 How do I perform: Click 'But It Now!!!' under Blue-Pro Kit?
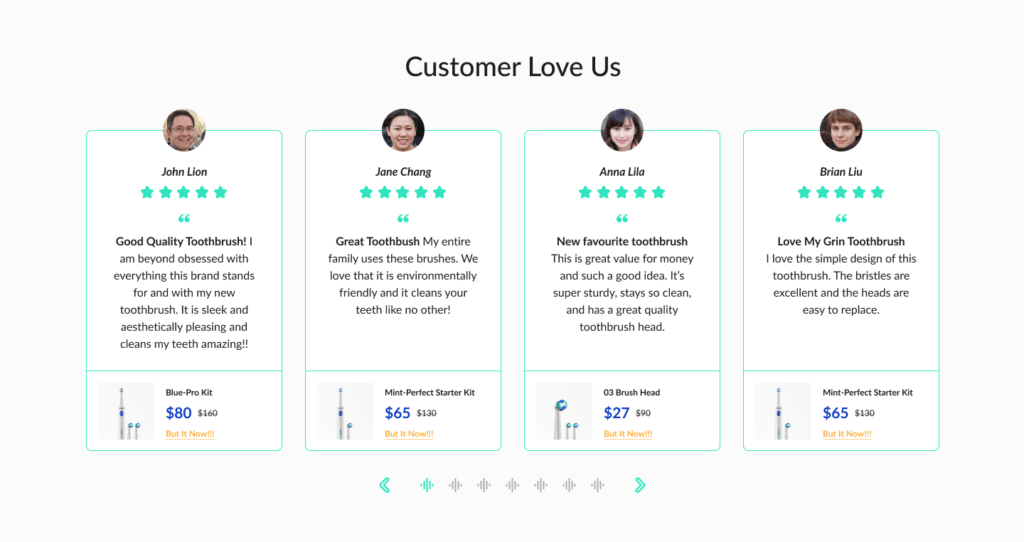190,434
